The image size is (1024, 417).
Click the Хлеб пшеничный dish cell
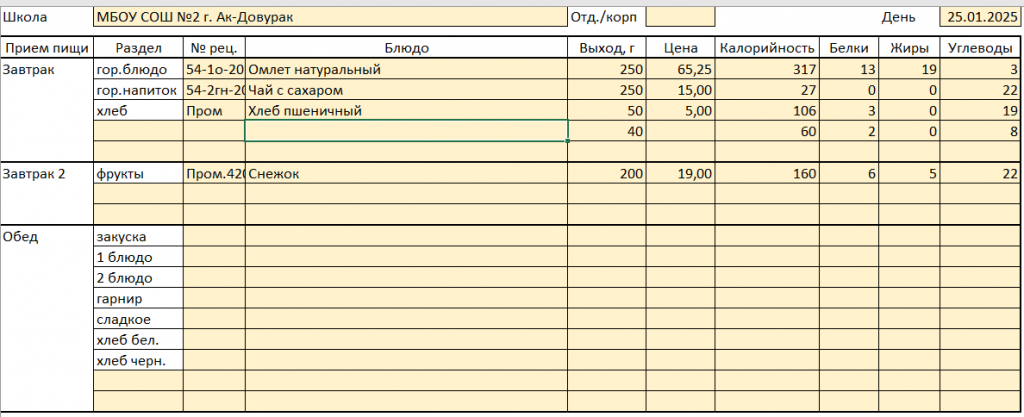click(406, 111)
